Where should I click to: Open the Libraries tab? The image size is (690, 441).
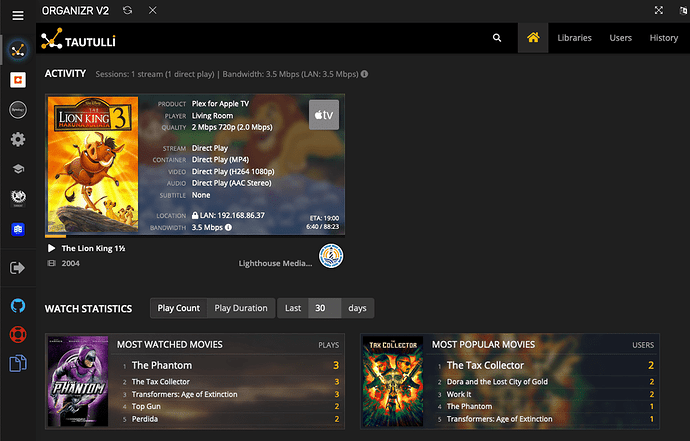574,38
